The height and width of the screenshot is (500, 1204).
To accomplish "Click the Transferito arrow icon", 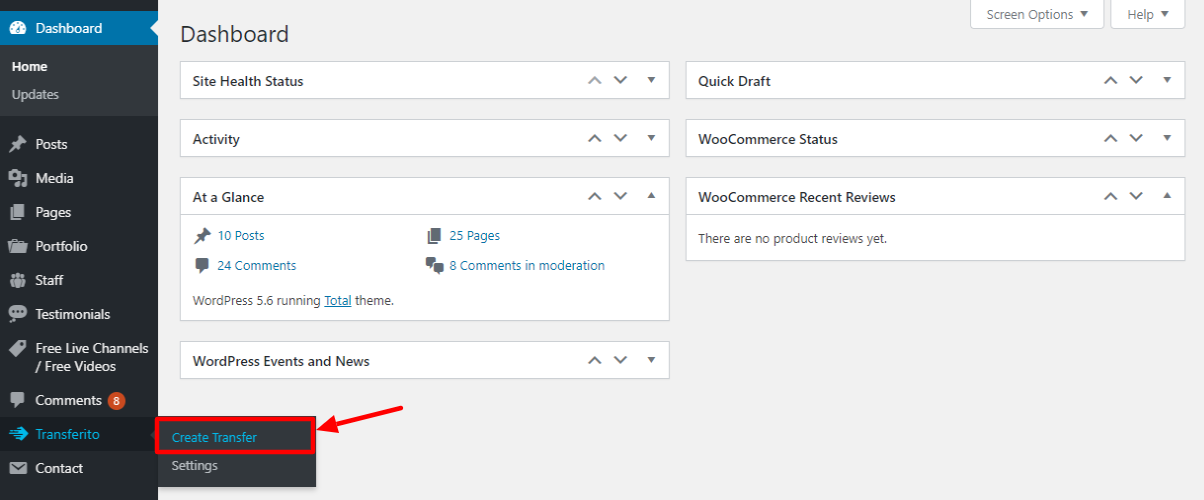I will click(x=18, y=434).
